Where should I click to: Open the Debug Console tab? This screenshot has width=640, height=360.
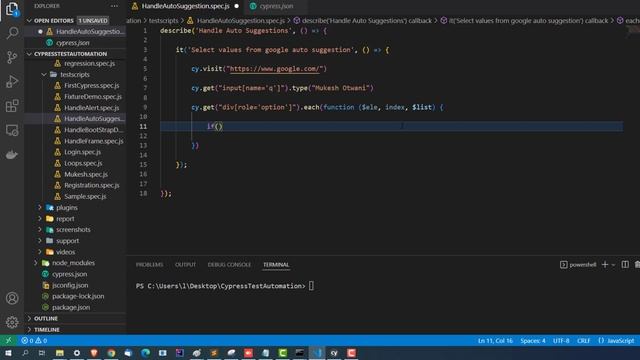pyautogui.click(x=229, y=264)
